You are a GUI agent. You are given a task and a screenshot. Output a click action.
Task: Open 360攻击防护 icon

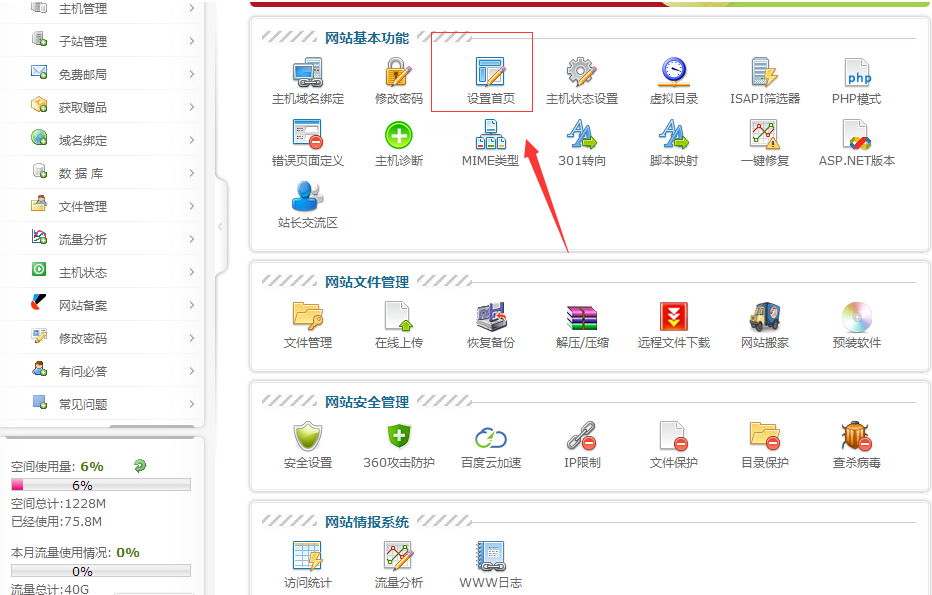[x=399, y=436]
